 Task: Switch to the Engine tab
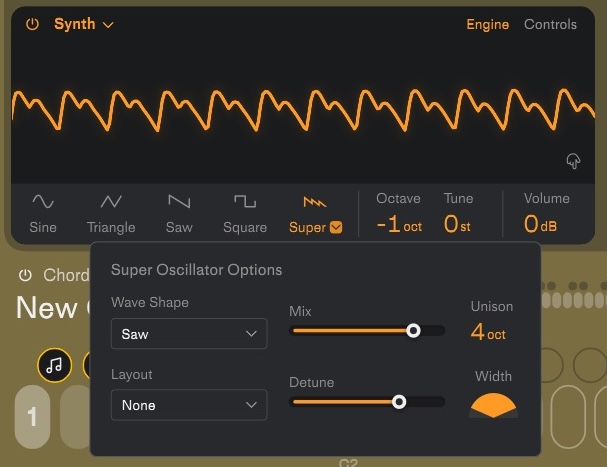488,24
